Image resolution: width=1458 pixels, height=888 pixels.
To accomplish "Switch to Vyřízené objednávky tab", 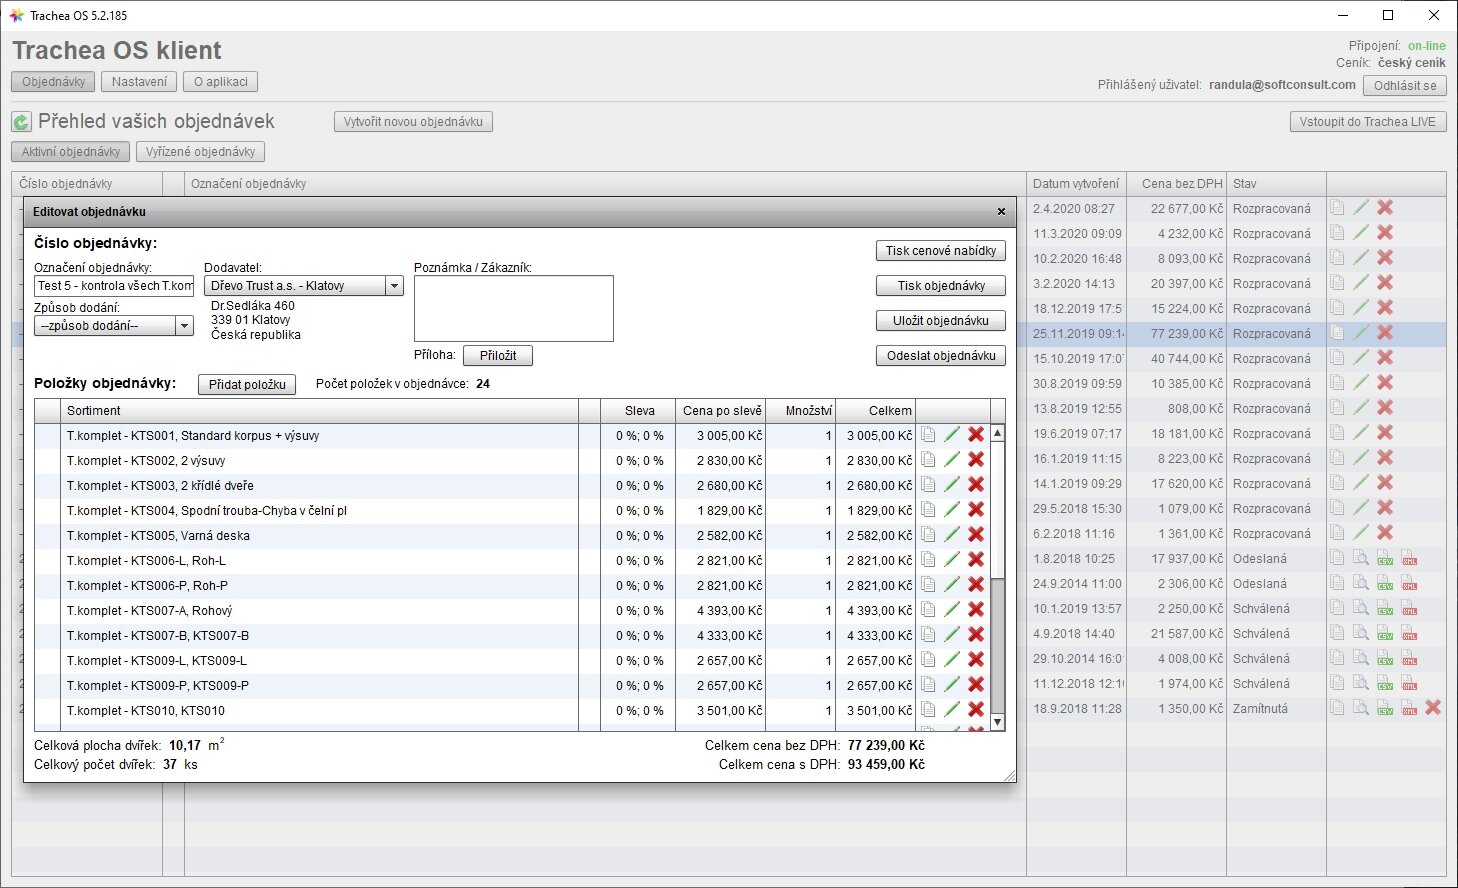I will 200,152.
